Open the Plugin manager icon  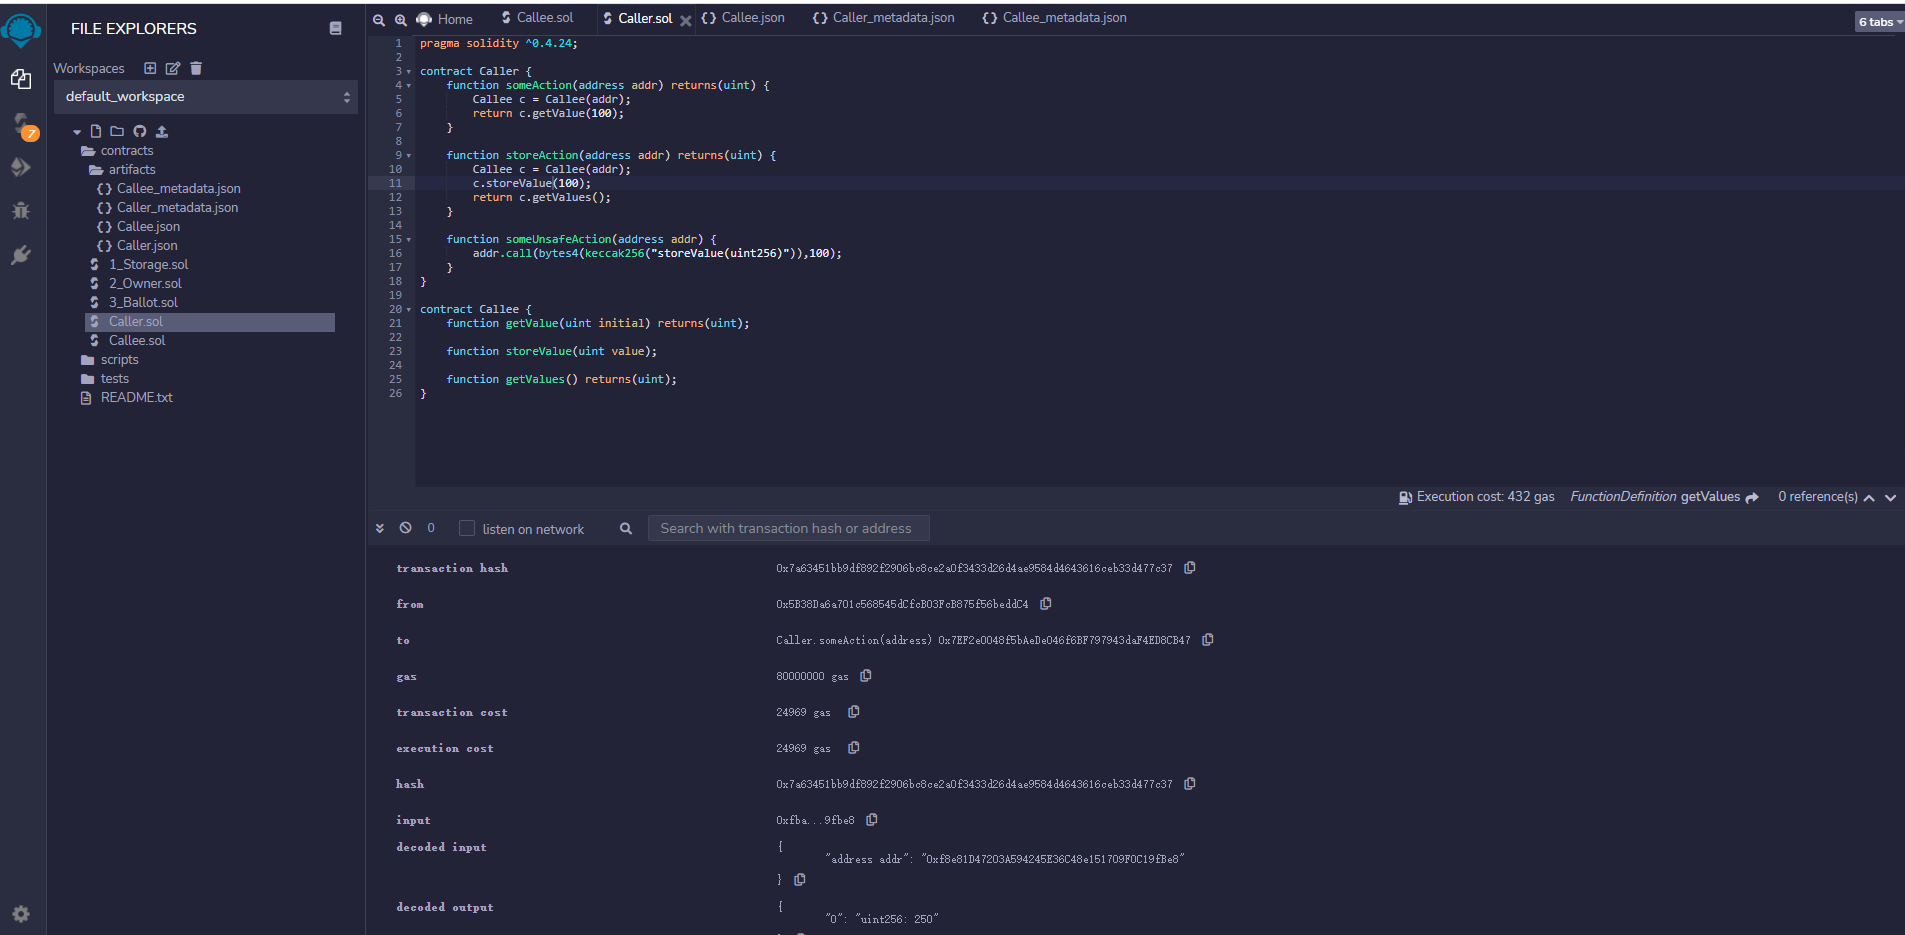tap(20, 255)
